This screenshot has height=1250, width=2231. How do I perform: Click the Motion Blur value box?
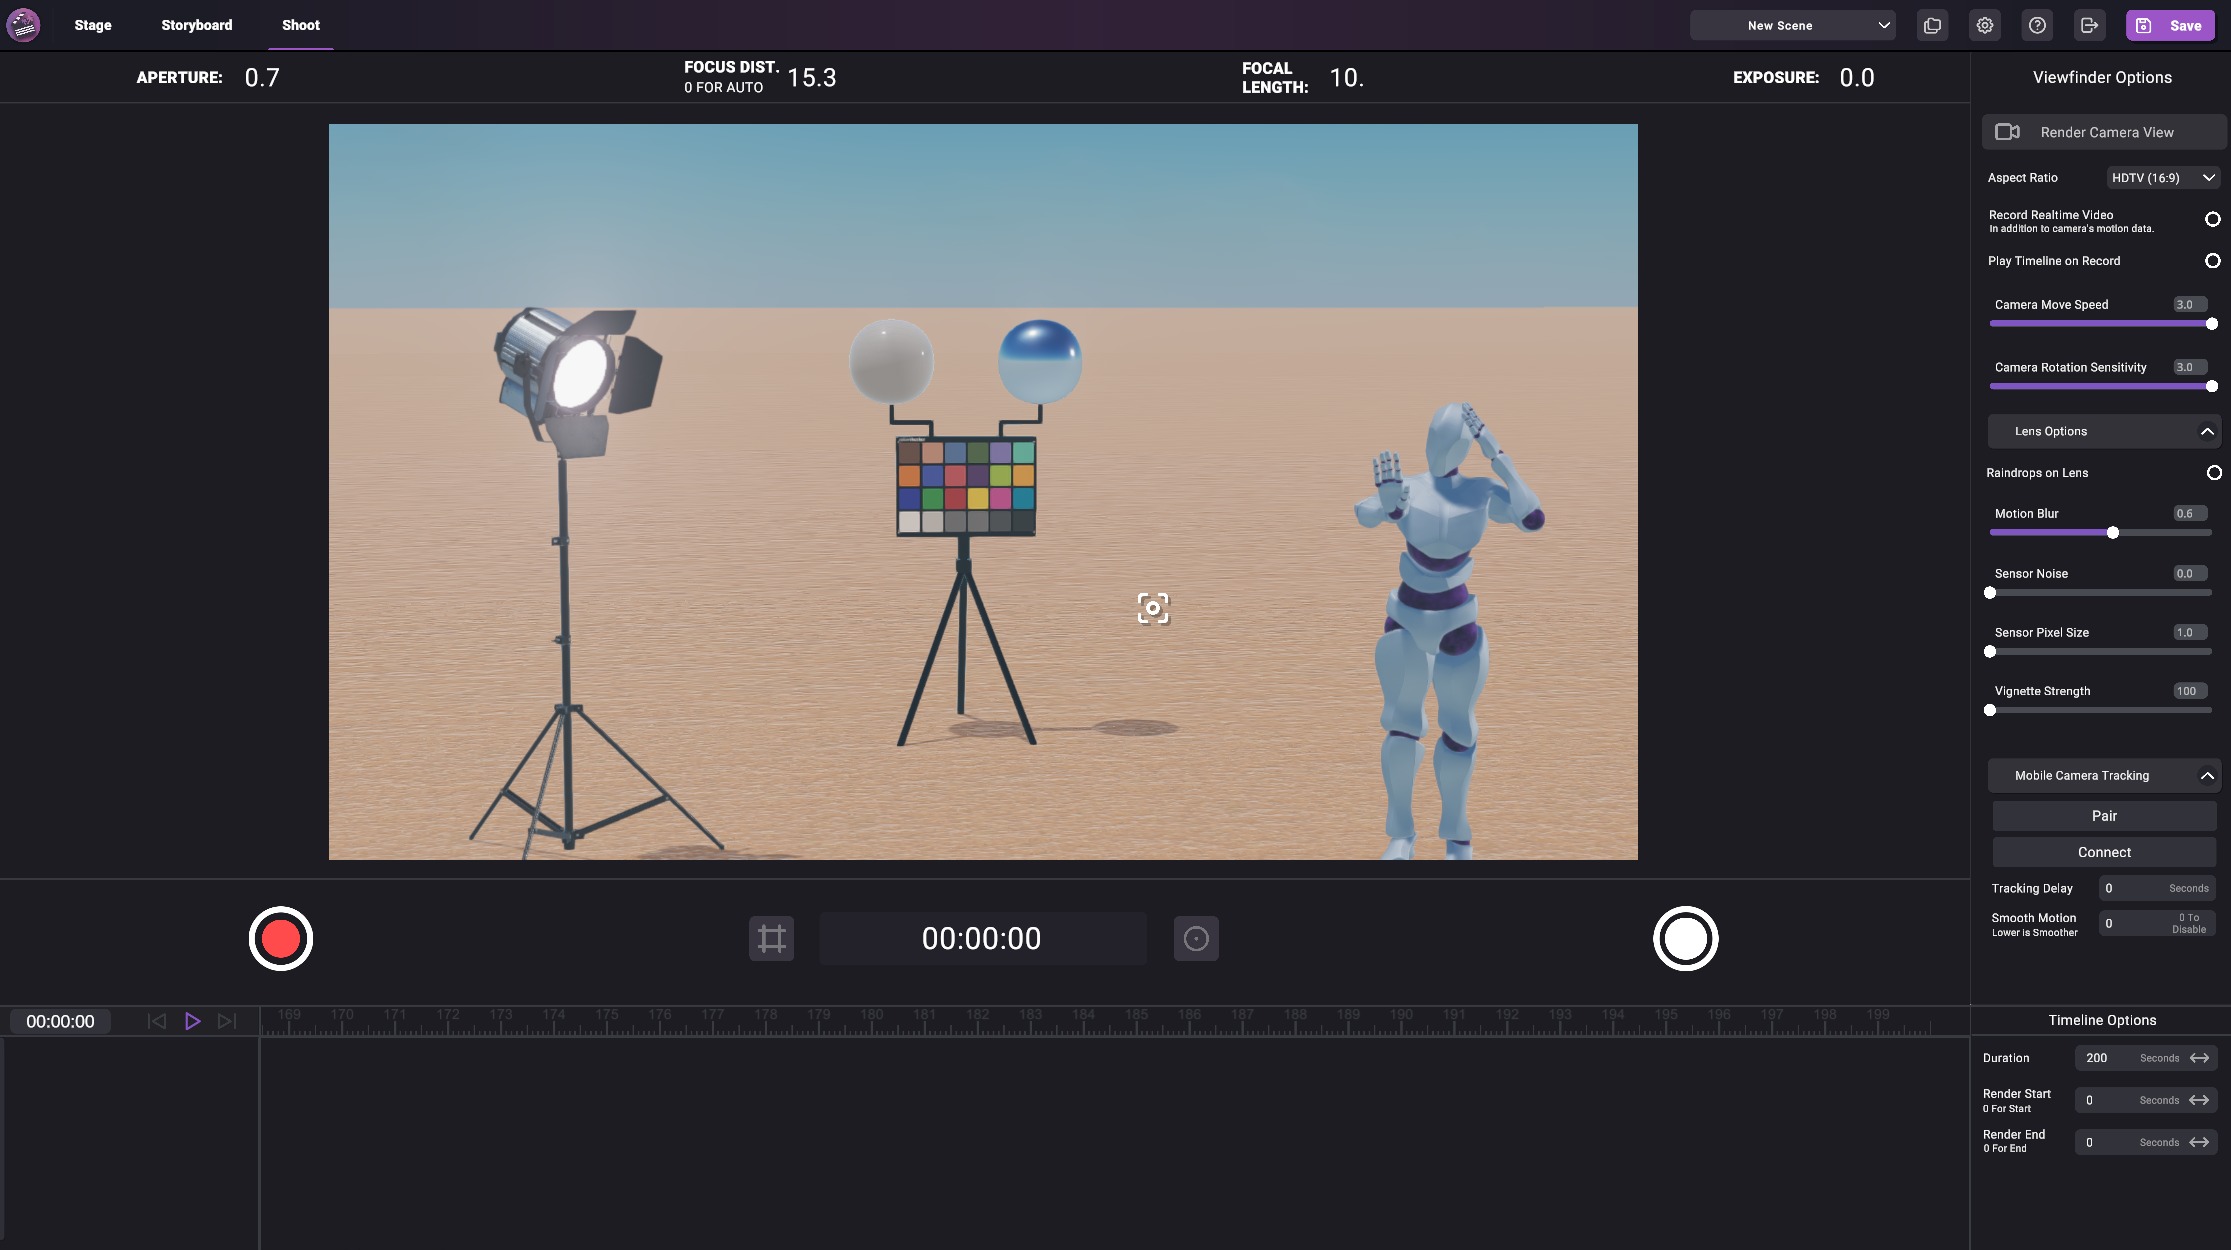click(x=2190, y=514)
